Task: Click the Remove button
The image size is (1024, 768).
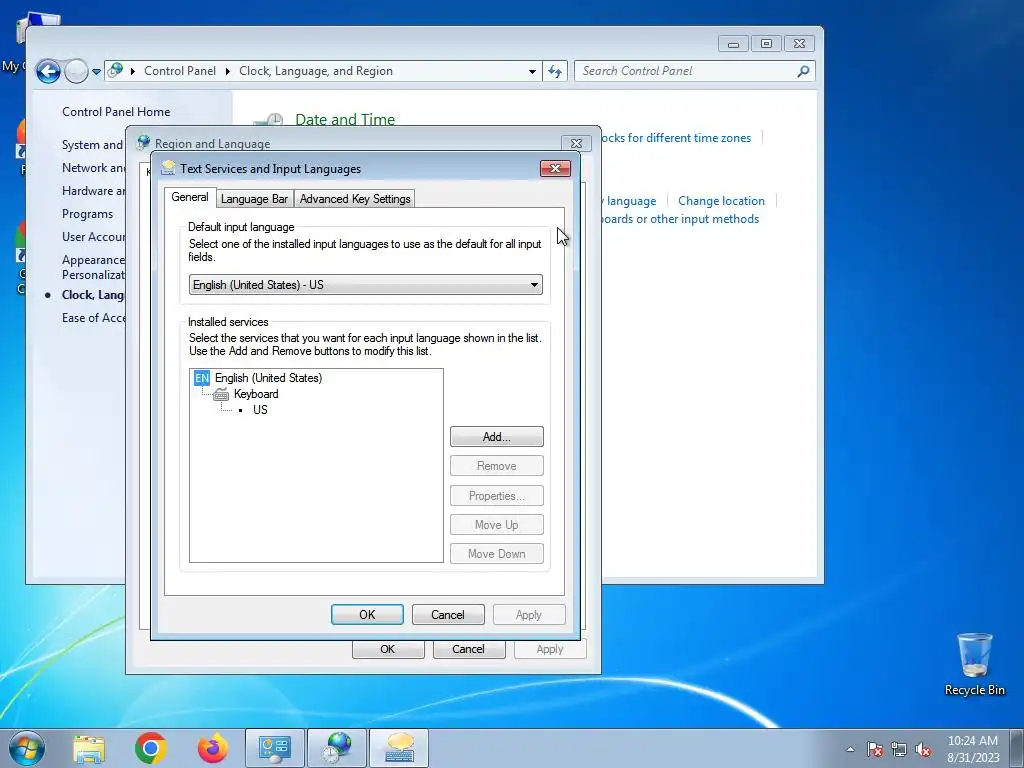Action: [496, 466]
